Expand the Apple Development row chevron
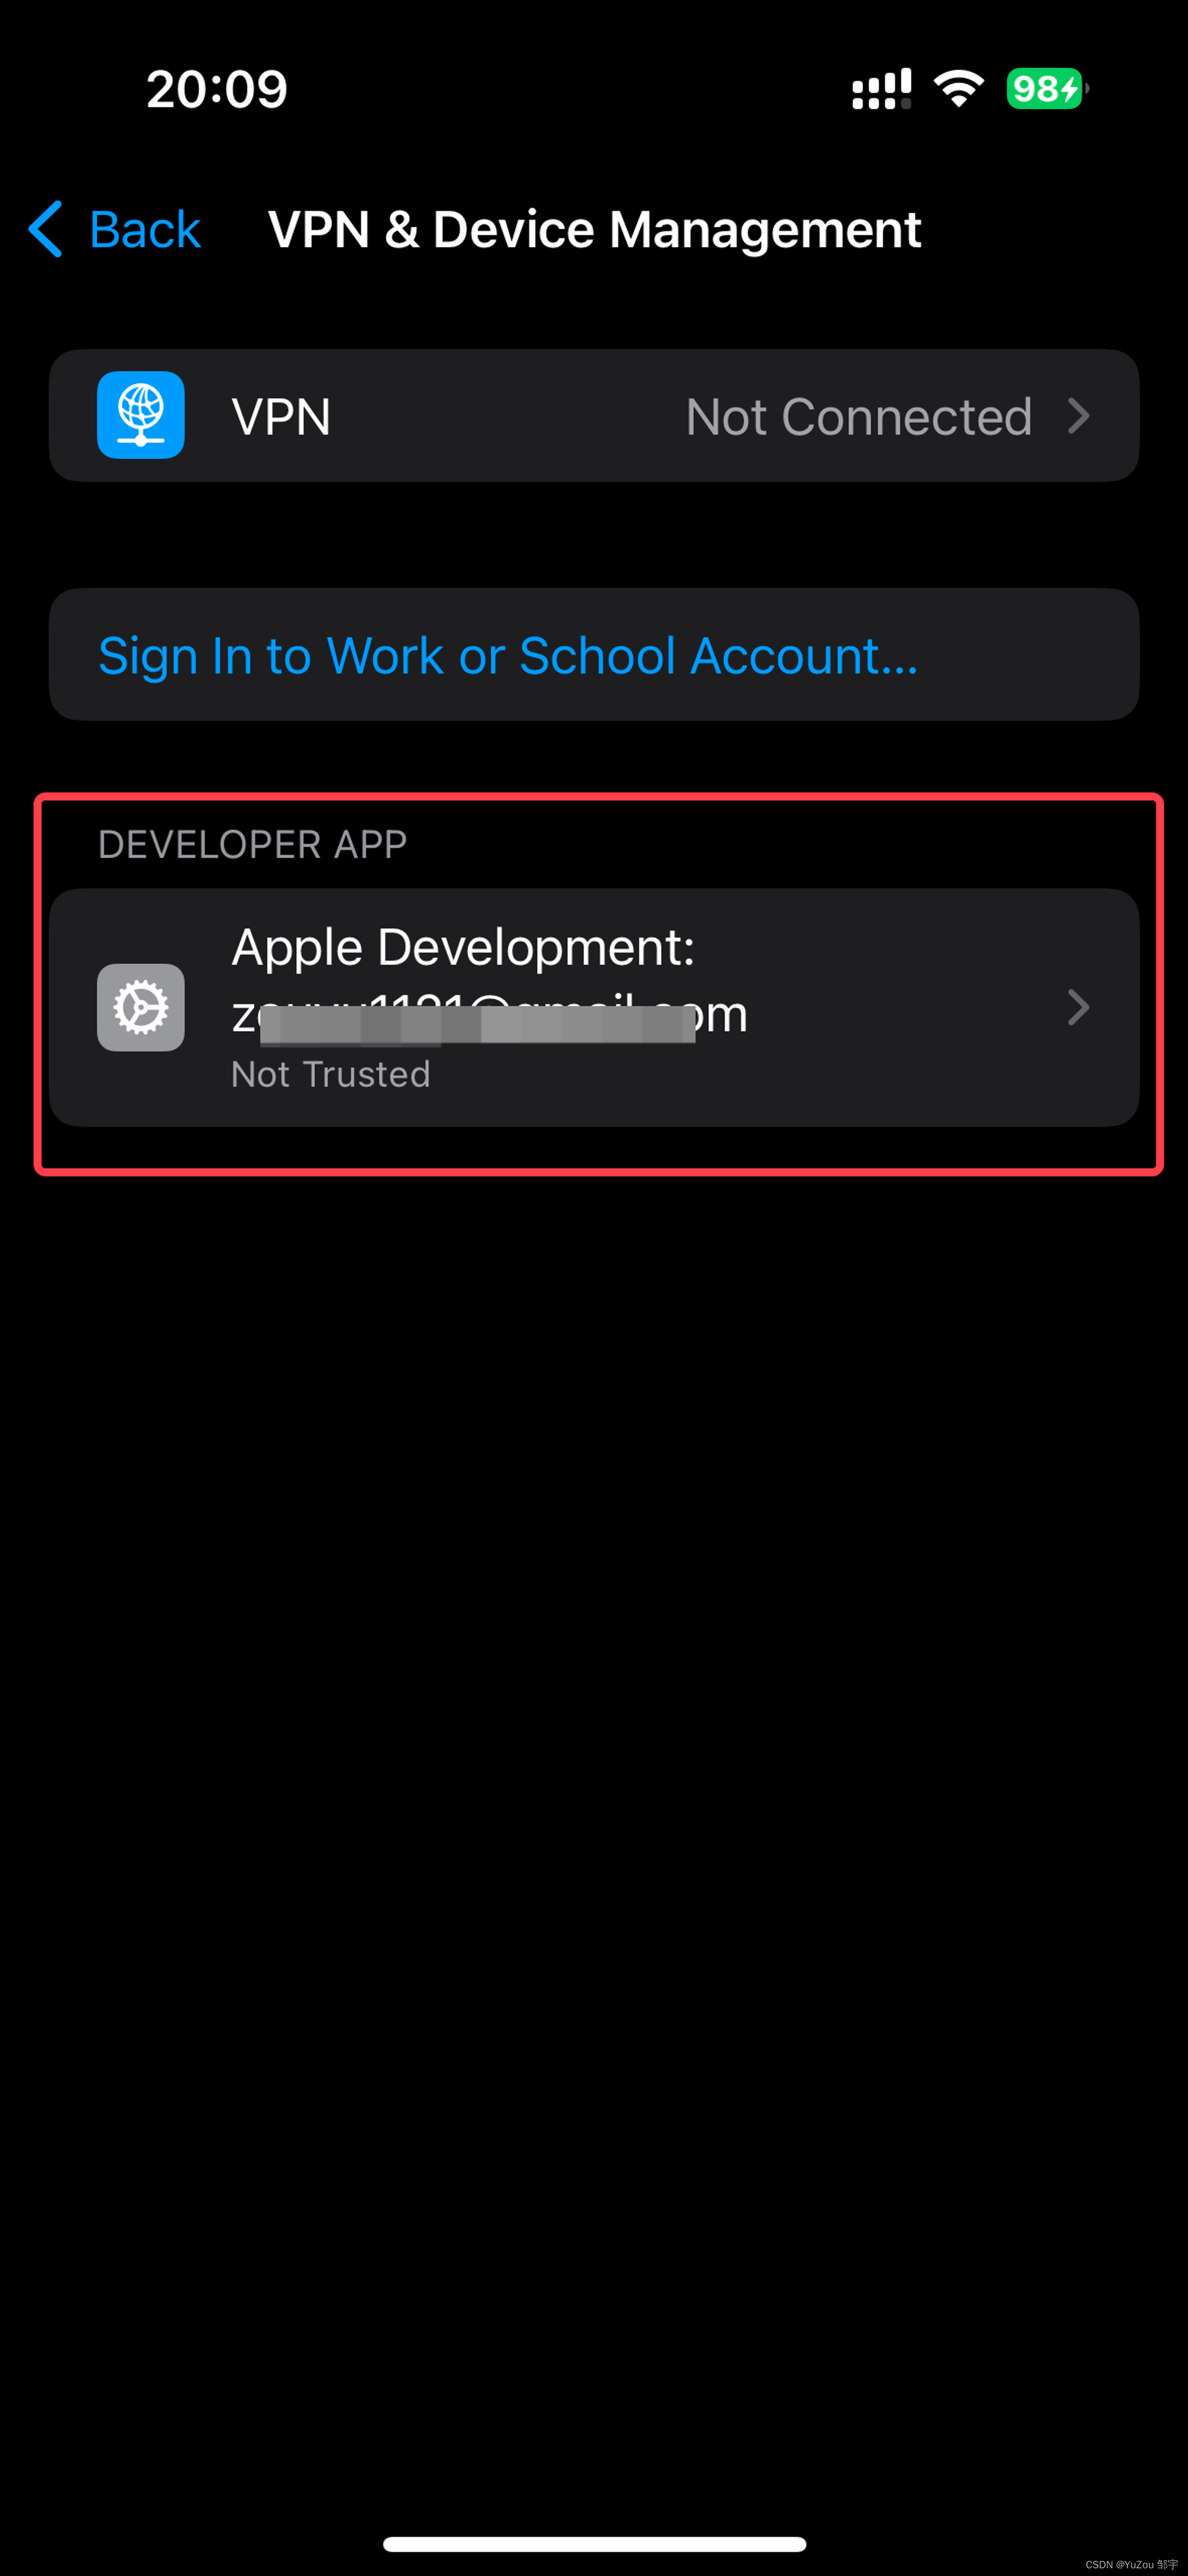Viewport: 1188px width, 2576px height. [1078, 1007]
